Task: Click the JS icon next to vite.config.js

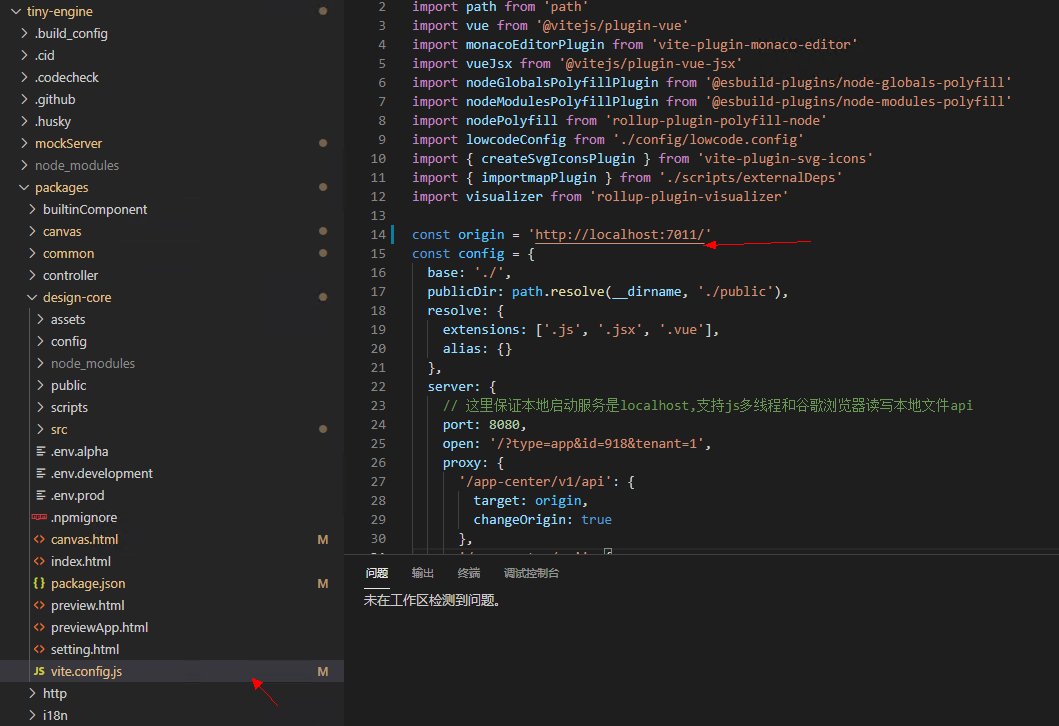Action: 39,672
